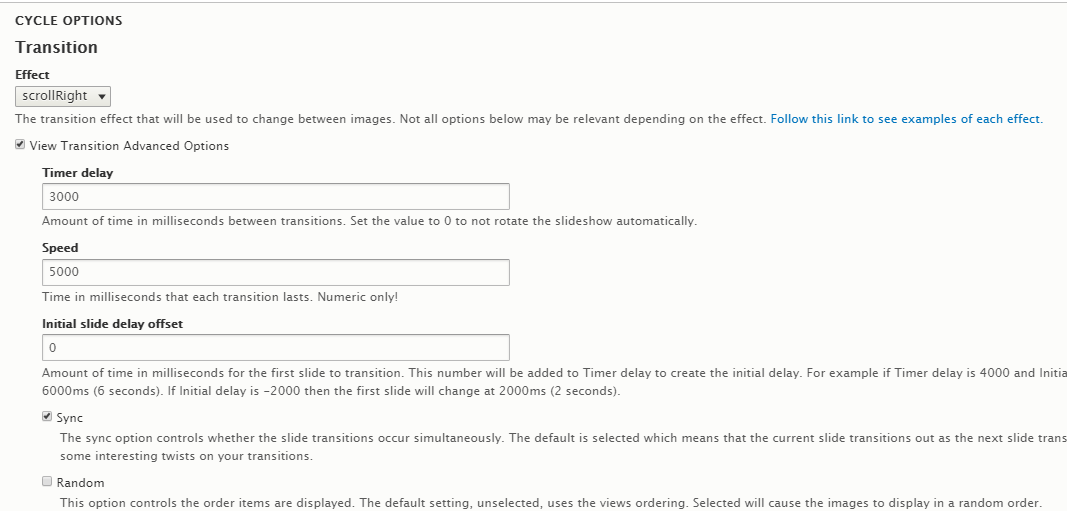Open the Effect dropdown showing scrollRight
1067x511 pixels.
click(x=62, y=96)
